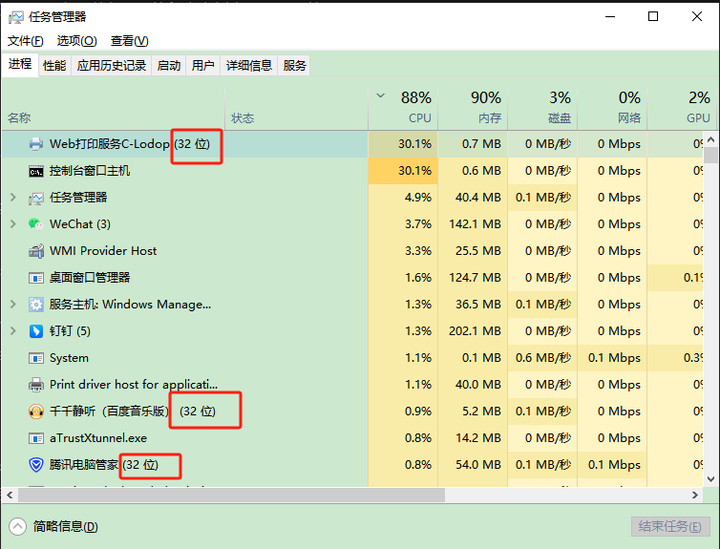720x549 pixels.
Task: Sort by the 90% 内存 column header
Action: pyautogui.click(x=473, y=109)
